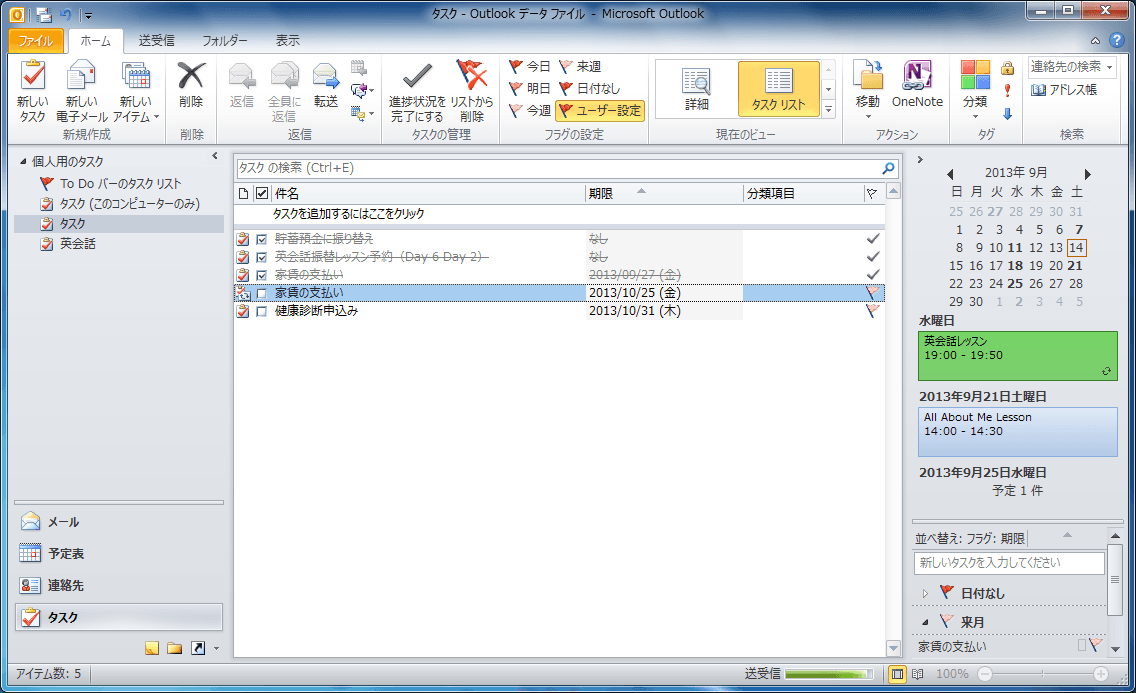Select To Do バーのタスク リスト

point(120,183)
